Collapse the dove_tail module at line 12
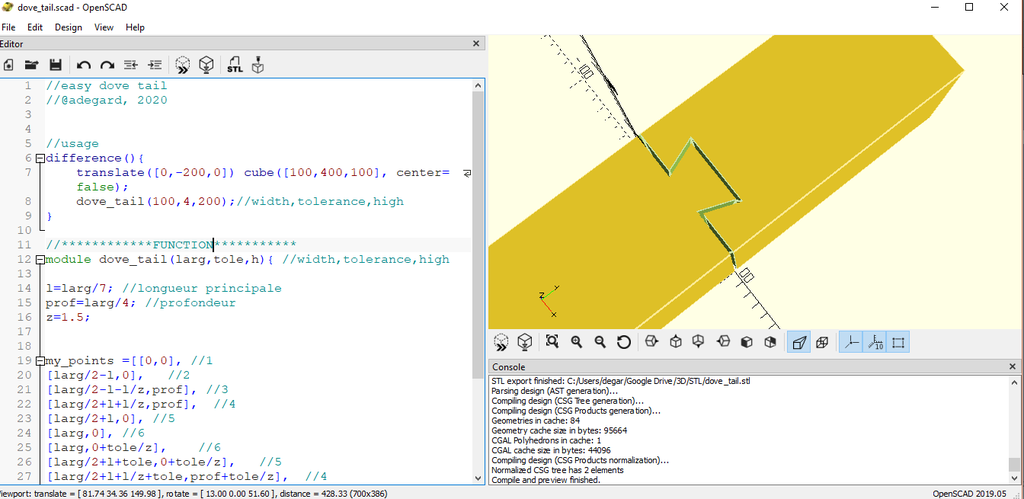Viewport: 1024px width, 499px height. [40, 260]
